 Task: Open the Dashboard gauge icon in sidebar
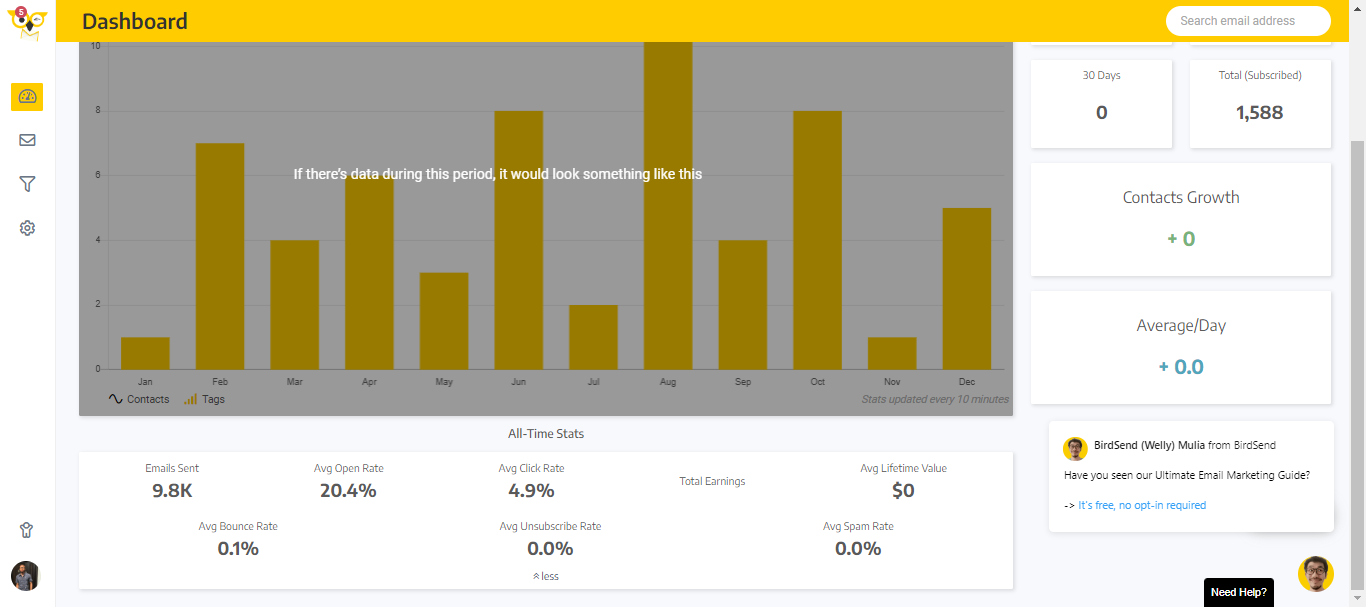[x=27, y=97]
